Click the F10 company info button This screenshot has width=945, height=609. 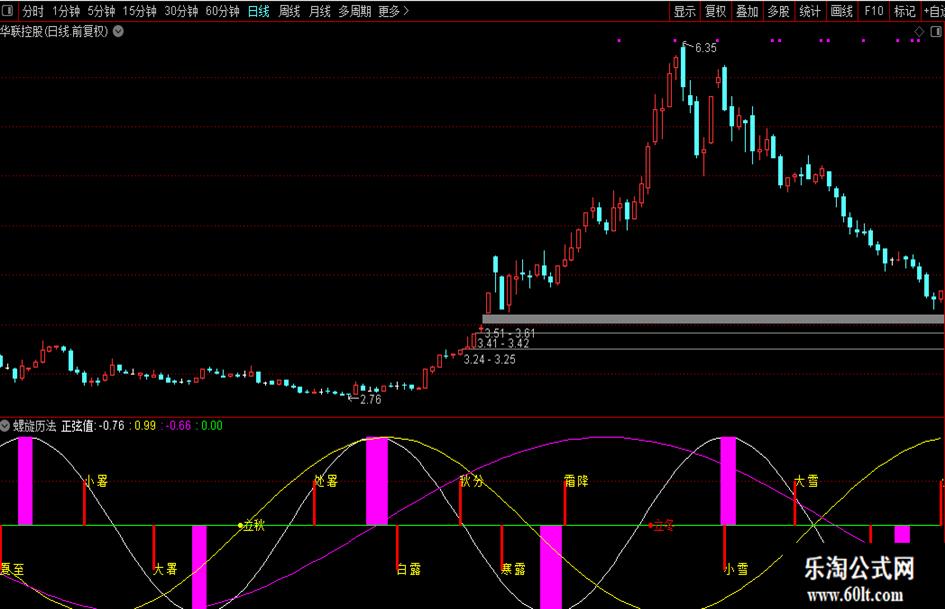[x=873, y=11]
